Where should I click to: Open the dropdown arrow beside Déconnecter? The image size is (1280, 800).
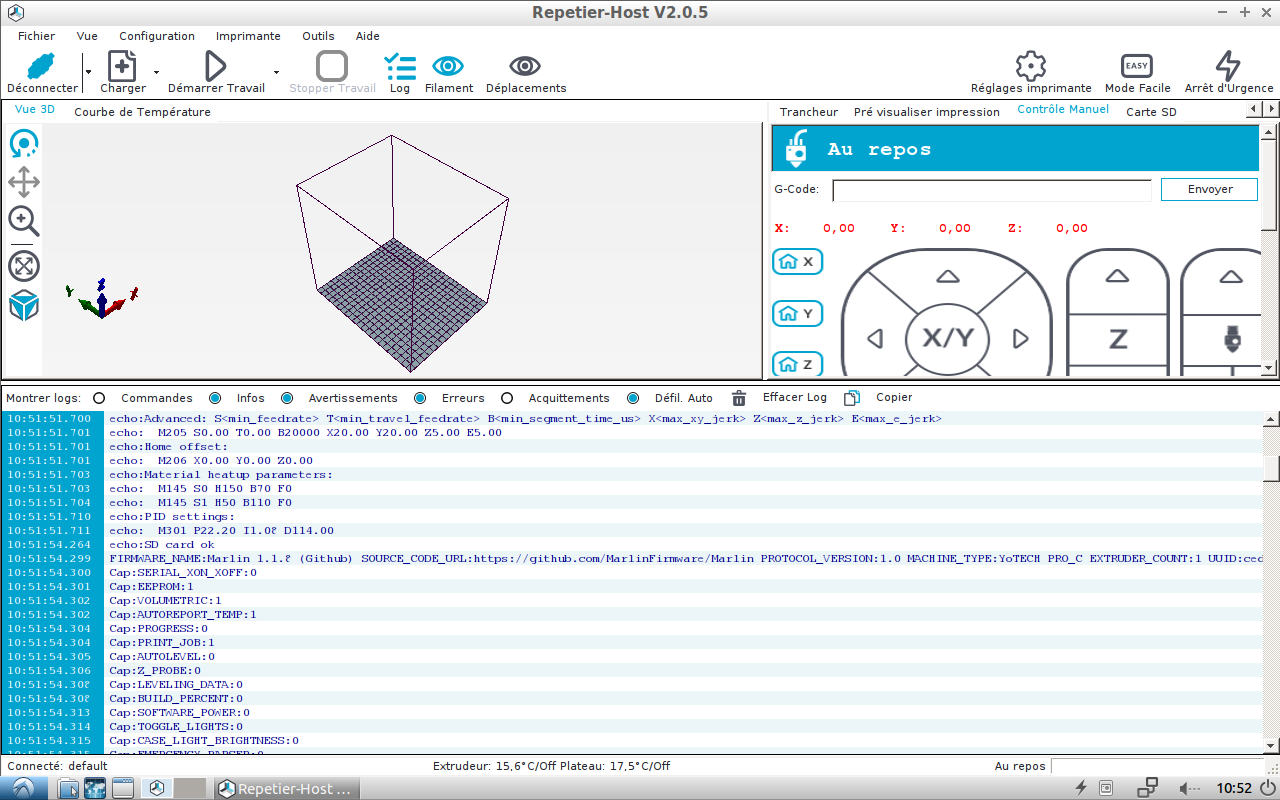88,72
